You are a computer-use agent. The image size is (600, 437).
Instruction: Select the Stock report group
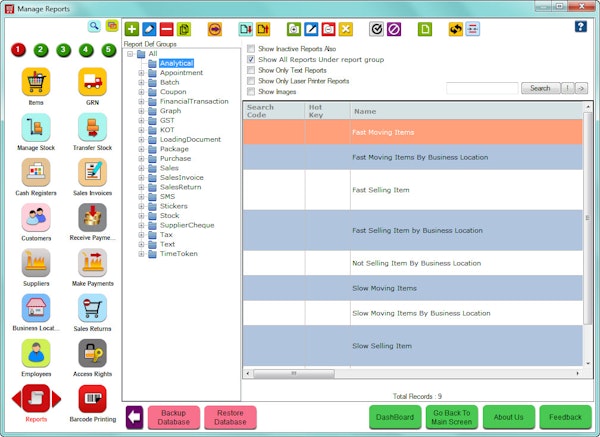170,215
